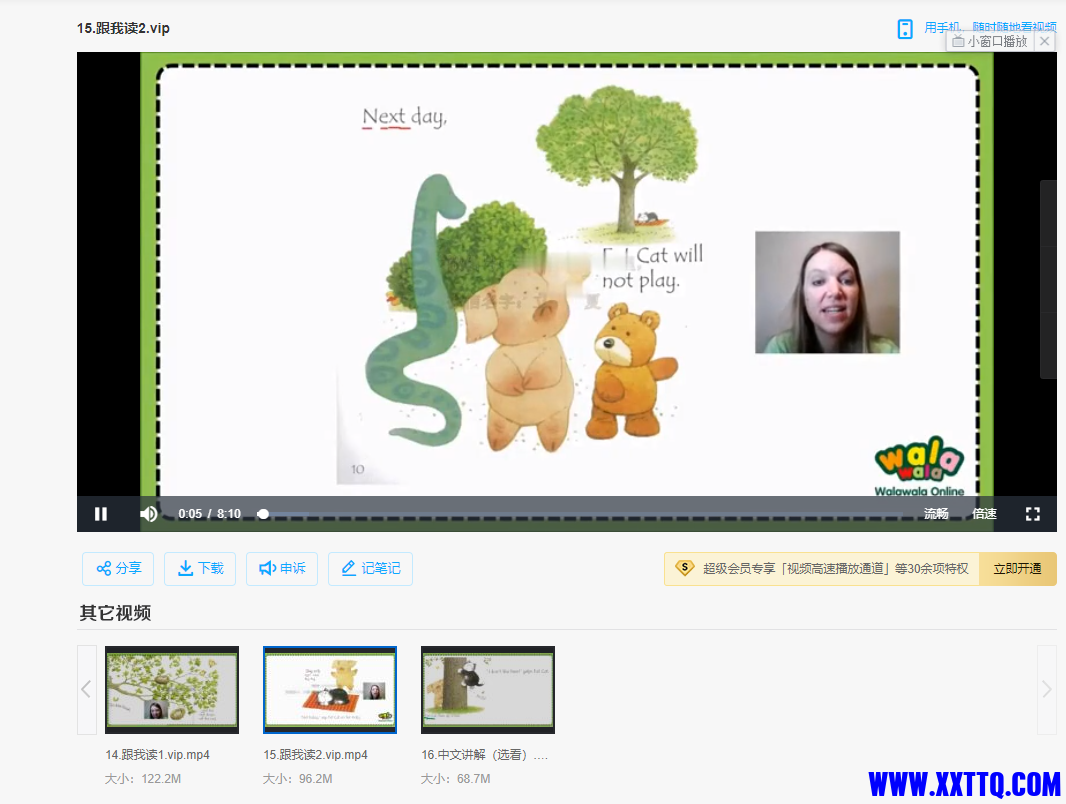The image size is (1066, 804).
Task: Click the 大小: 68.7M size text
Action: coord(455,779)
